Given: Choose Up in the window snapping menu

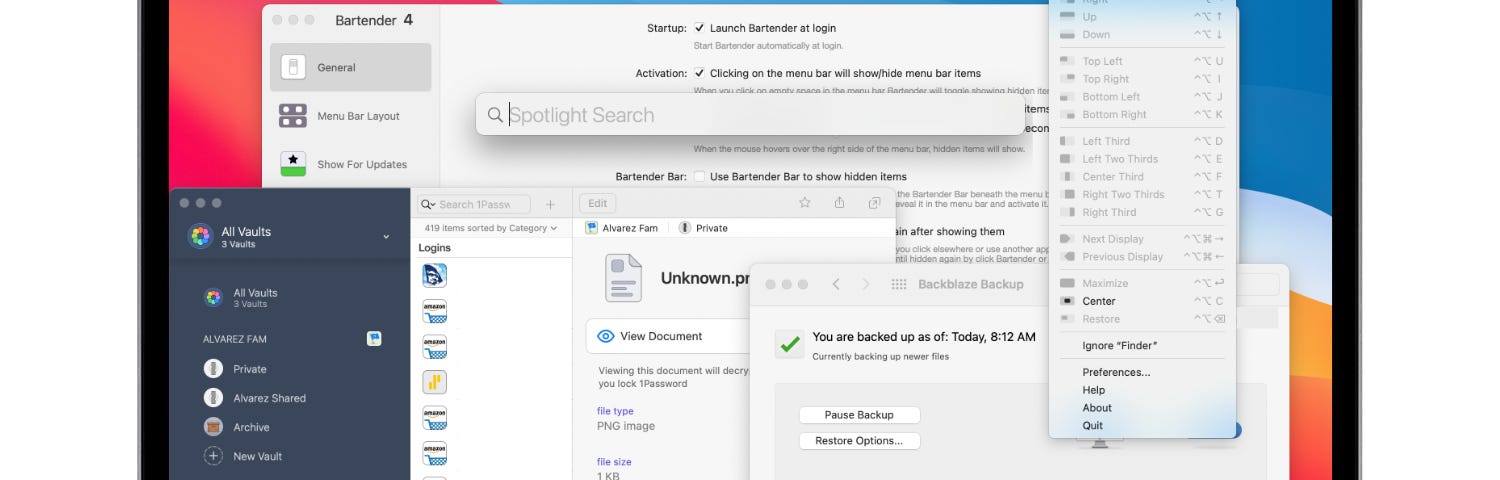Looking at the screenshot, I should click(1142, 17).
